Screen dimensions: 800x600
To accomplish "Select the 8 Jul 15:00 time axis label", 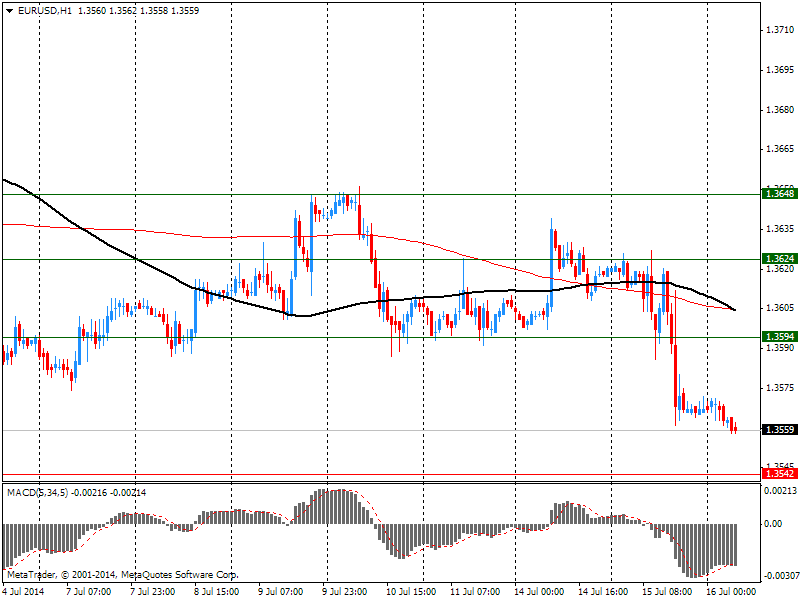I will point(216,592).
